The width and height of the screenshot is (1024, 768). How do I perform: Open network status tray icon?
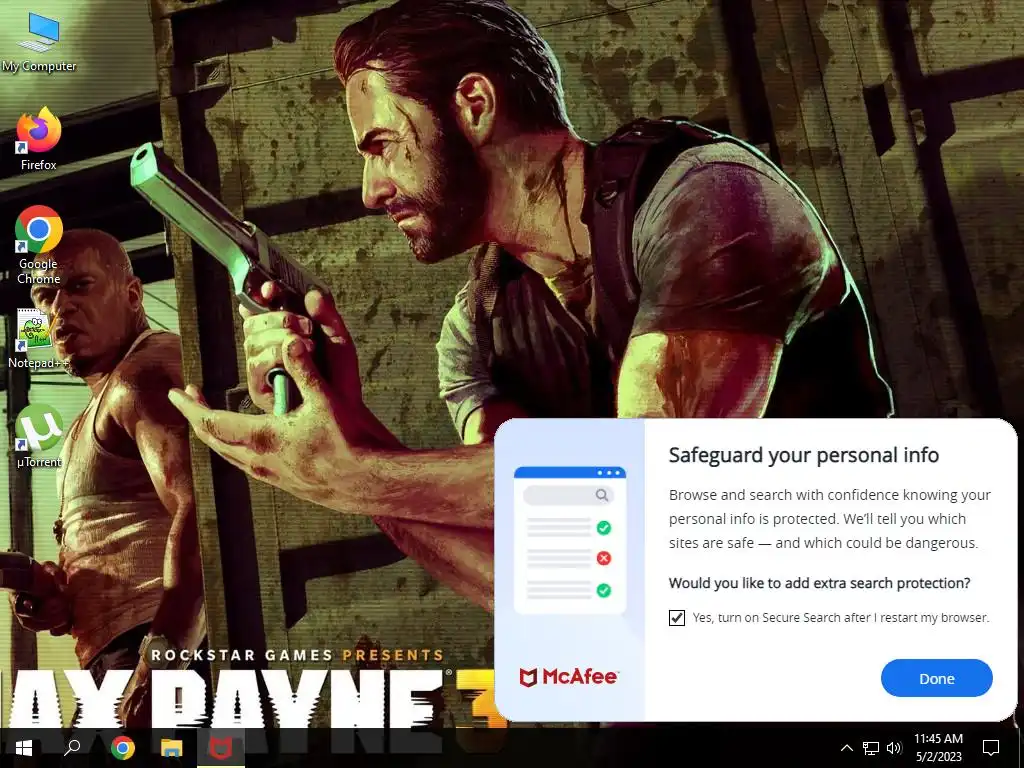(x=871, y=748)
